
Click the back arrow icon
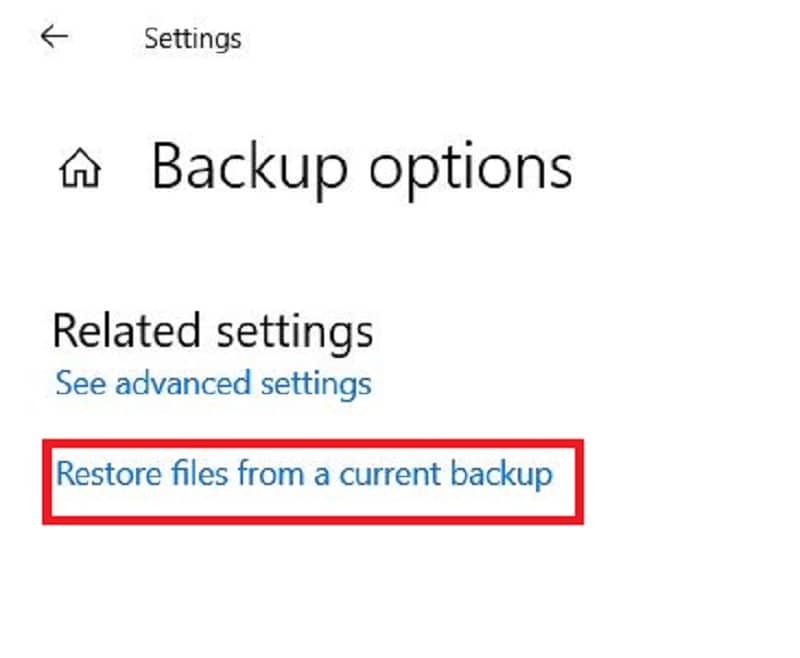[54, 37]
